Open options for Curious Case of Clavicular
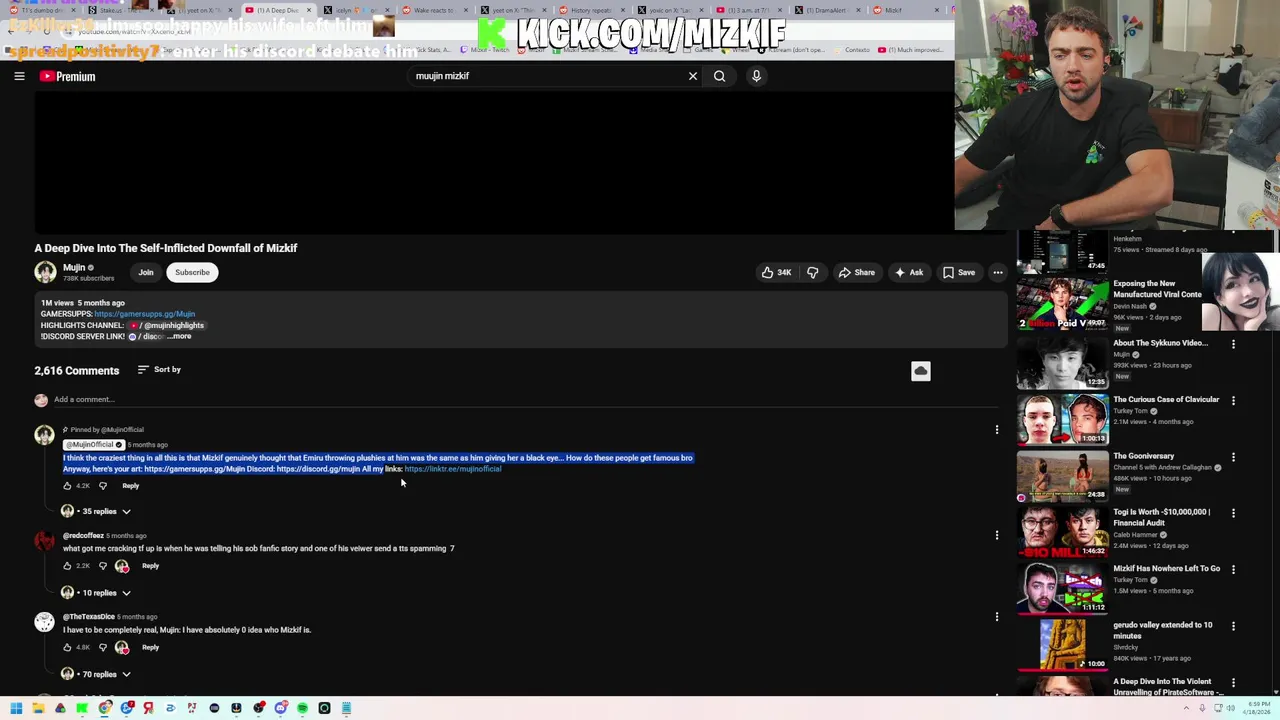Screen dimensions: 1280x720 1233,401
